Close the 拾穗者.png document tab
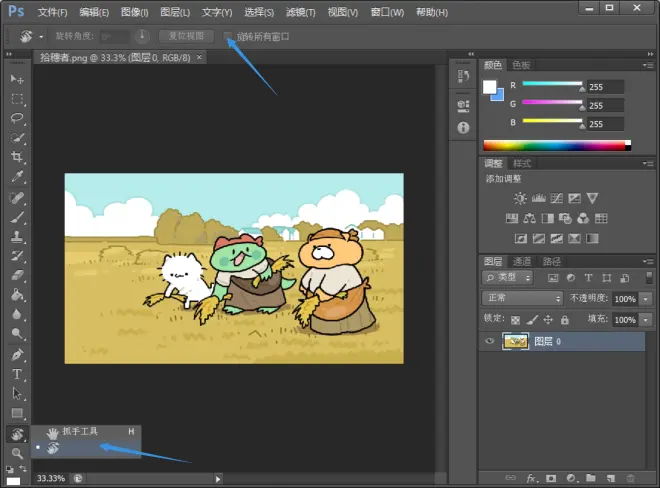 click(199, 57)
